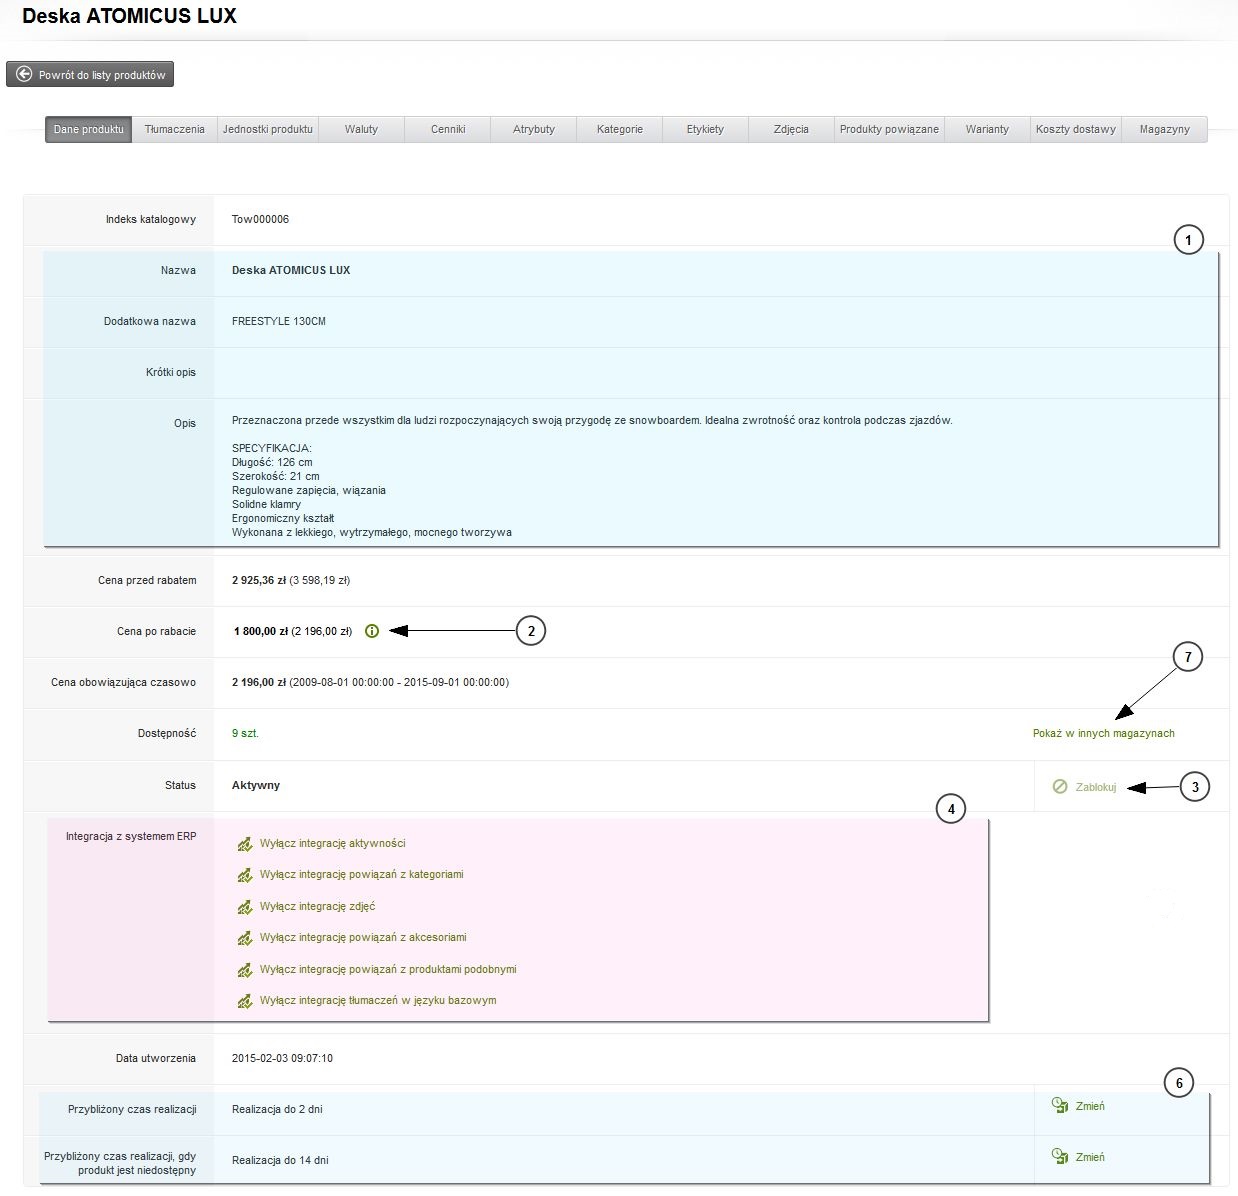Viewport: 1238px width, 1196px height.
Task: Click the SPECYFIKACJA: heading in description
Action: coord(272,448)
